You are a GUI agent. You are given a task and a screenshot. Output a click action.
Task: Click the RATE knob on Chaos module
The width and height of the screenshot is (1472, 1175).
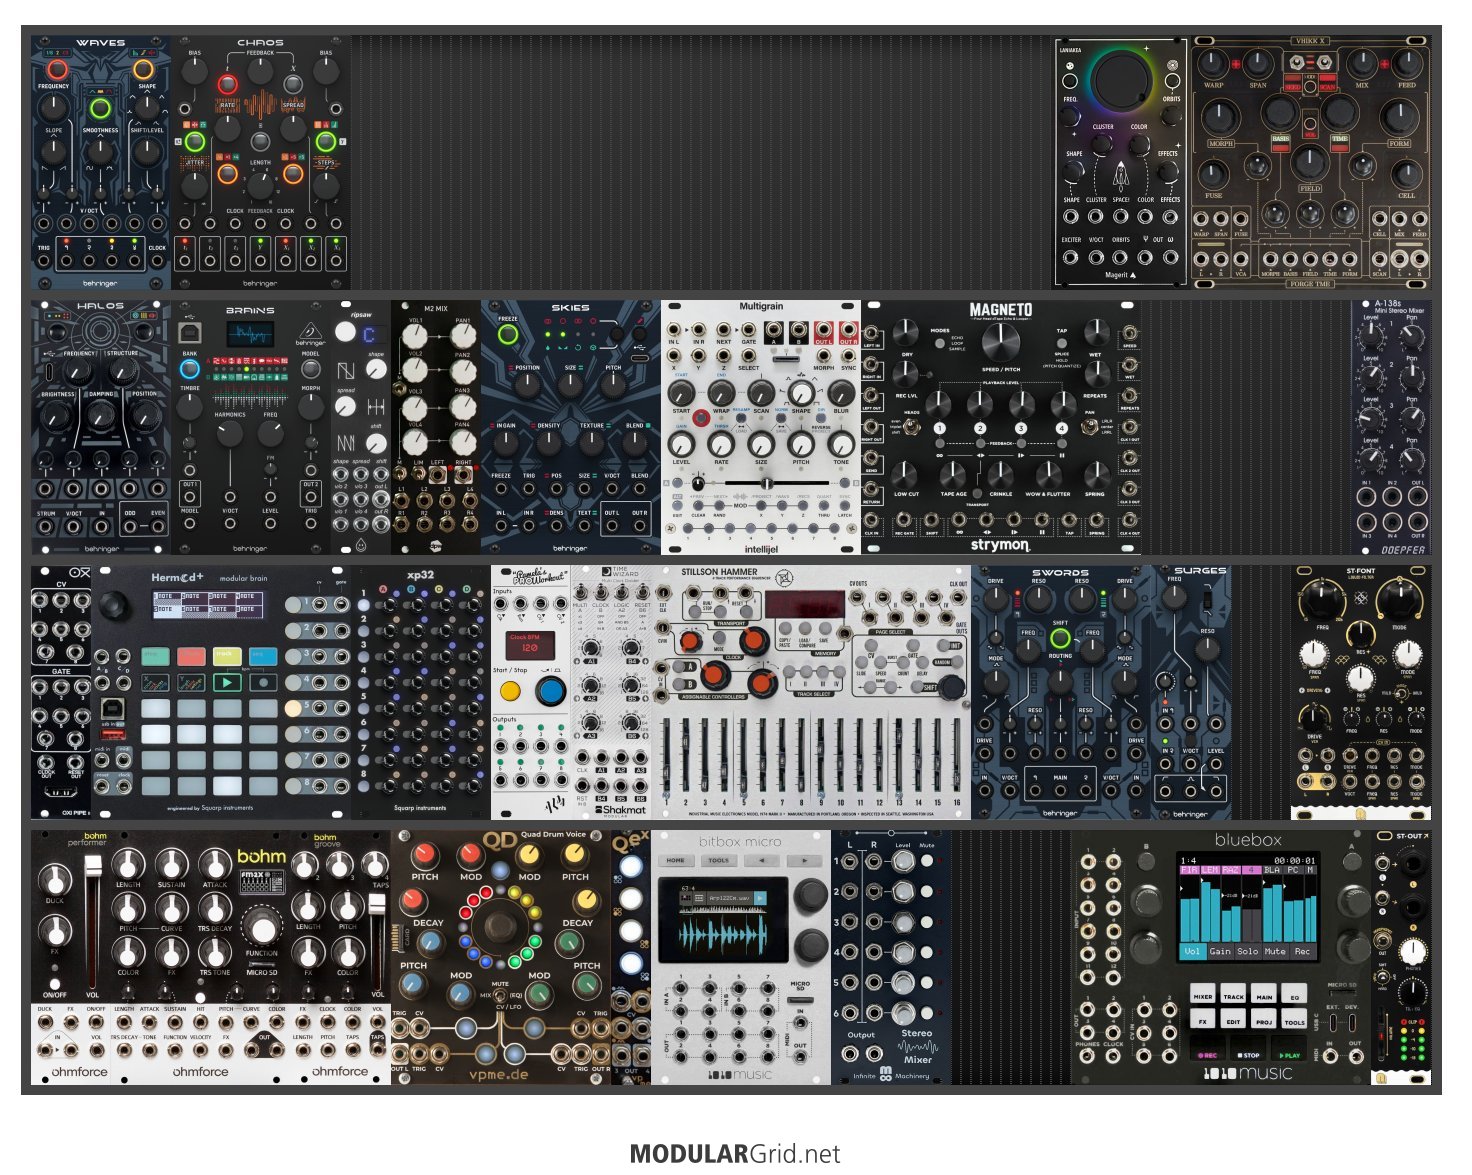[228, 128]
